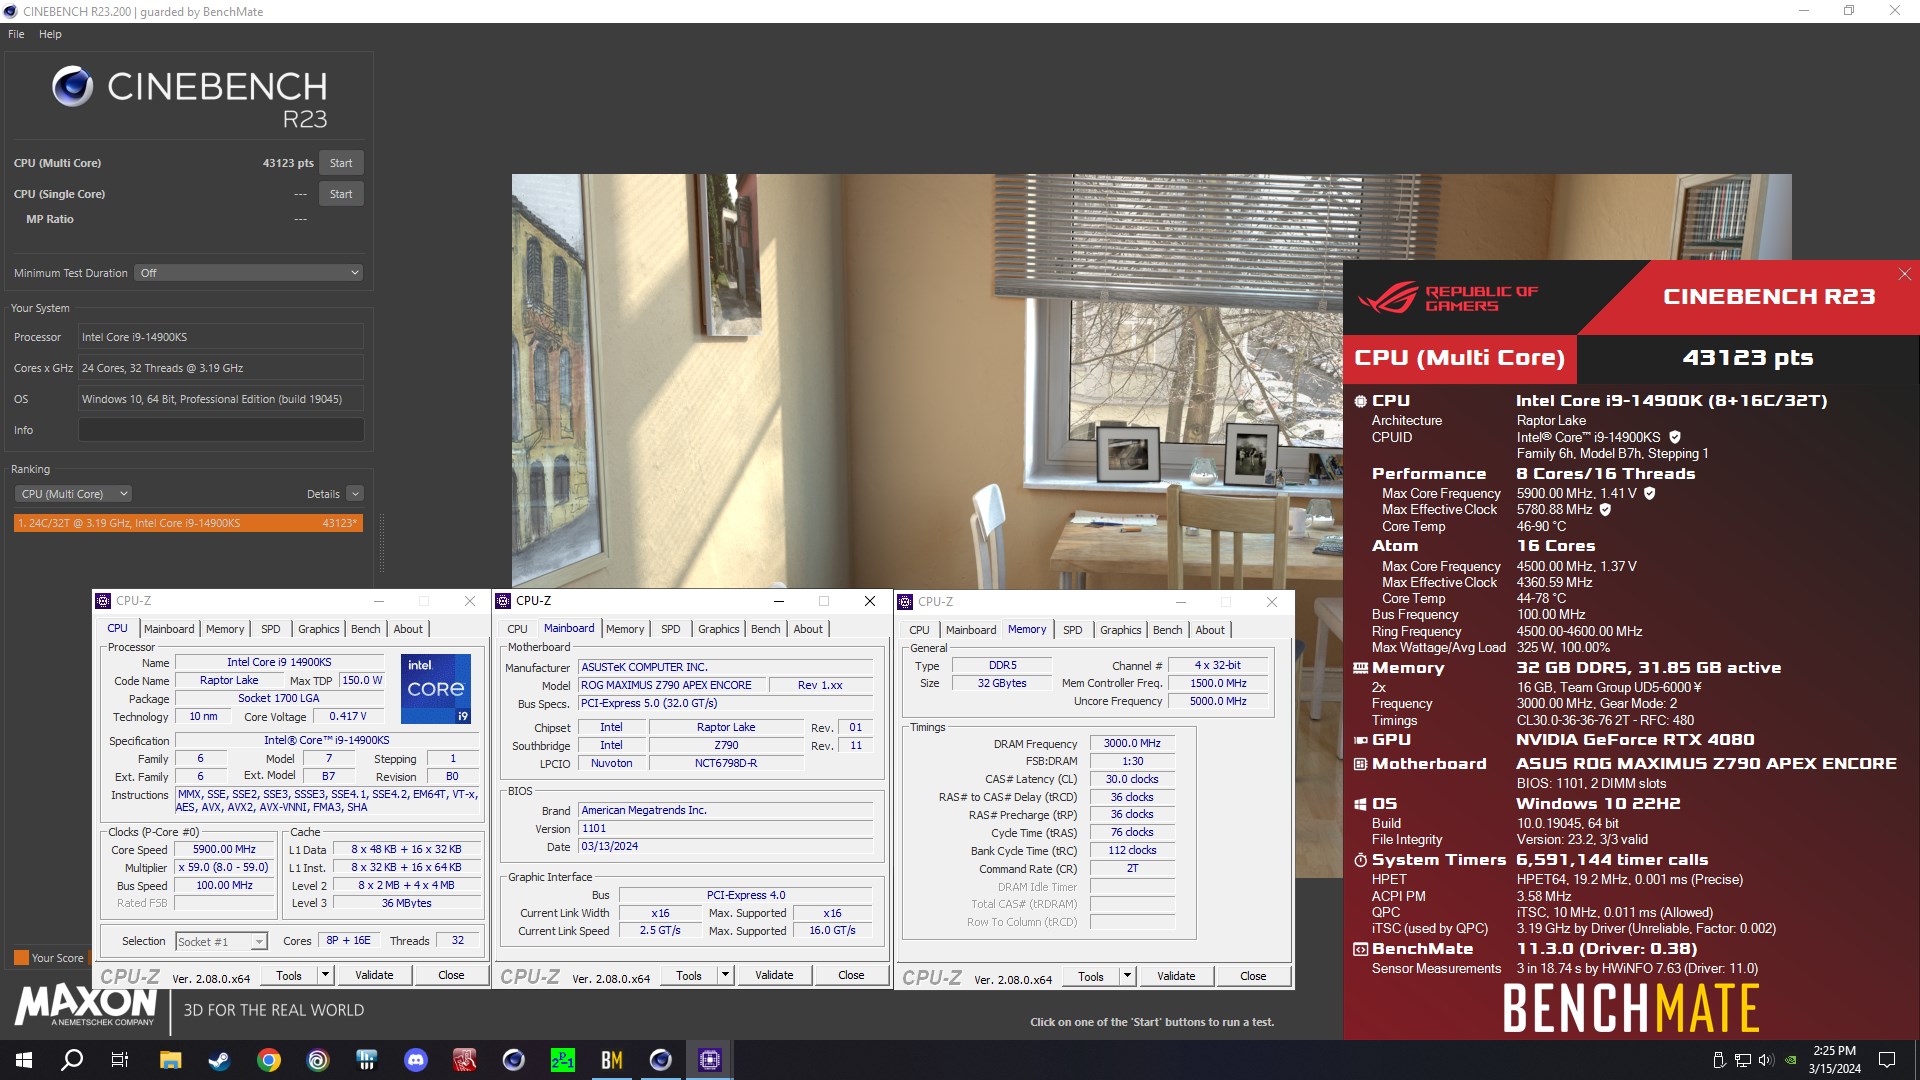The height and width of the screenshot is (1080, 1920).
Task: Switch to Graphics tab in CPU-Z Mainboard window
Action: coord(718,629)
